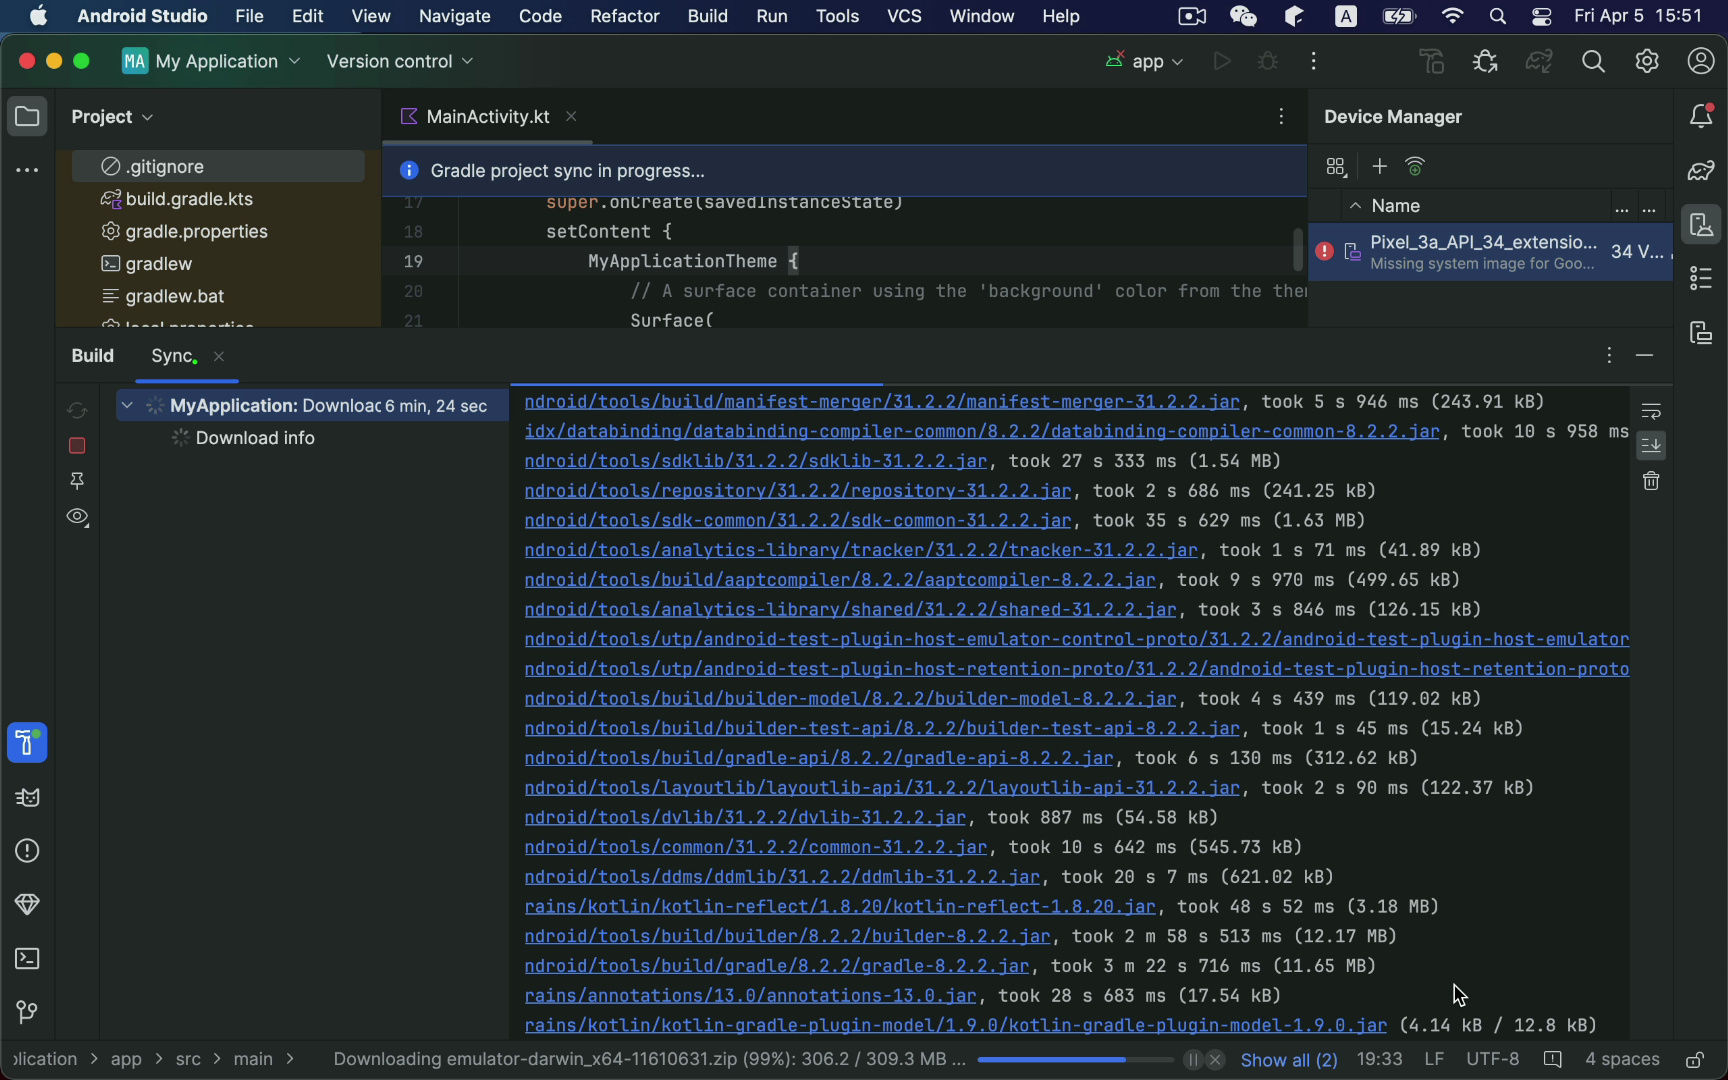Select the Pixel_3a_API_34 device row

(1490, 252)
